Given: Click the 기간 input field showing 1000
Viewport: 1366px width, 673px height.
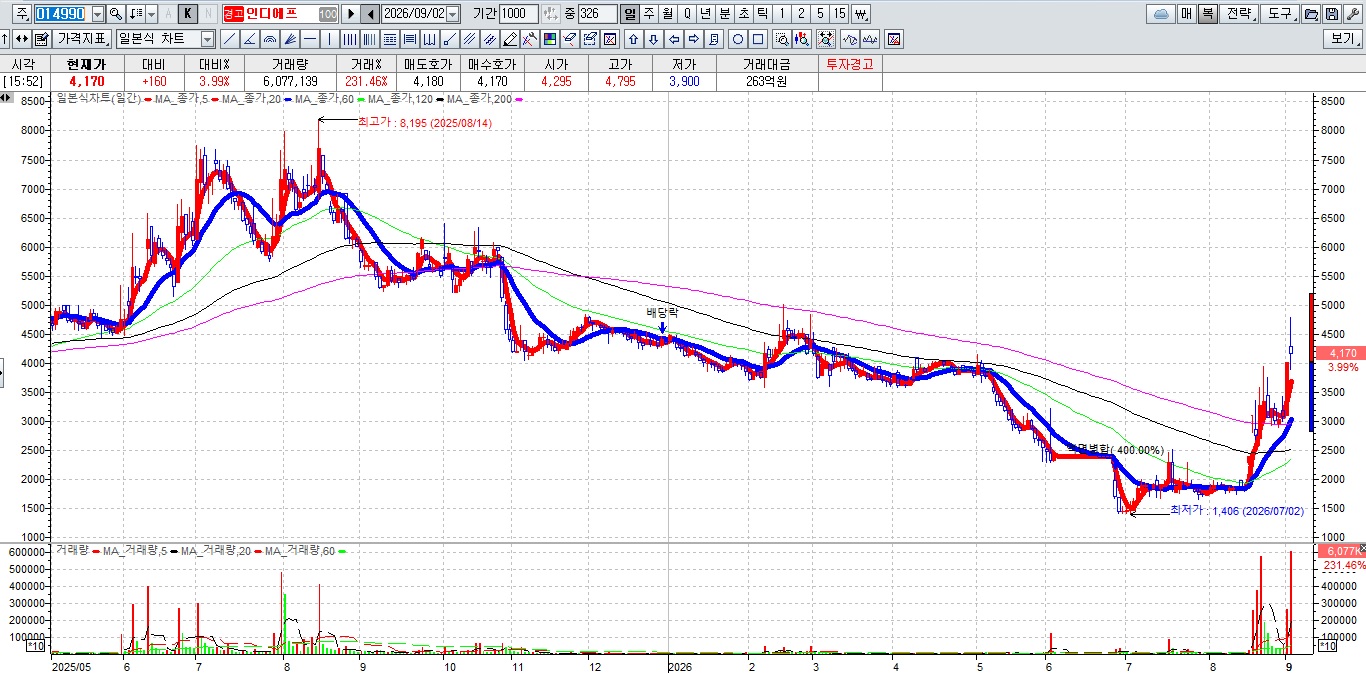Looking at the screenshot, I should [518, 14].
